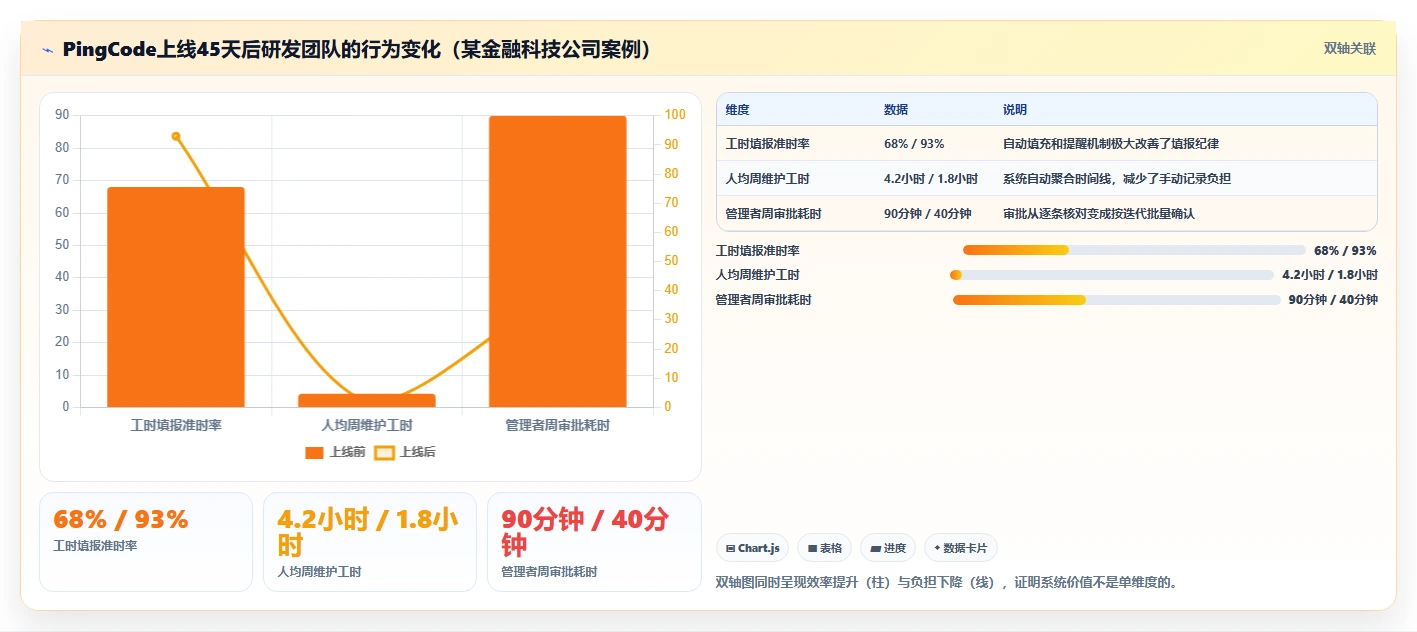The height and width of the screenshot is (632, 1417).
Task: Open the 90分钟 / 40分钟 data card
Action: pos(594,542)
